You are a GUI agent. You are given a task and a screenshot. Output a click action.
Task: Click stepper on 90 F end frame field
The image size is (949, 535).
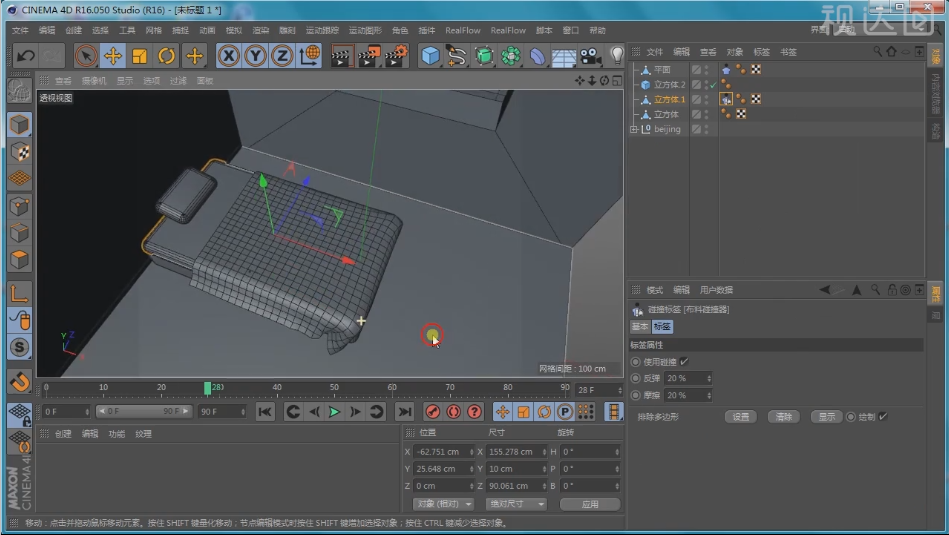243,412
